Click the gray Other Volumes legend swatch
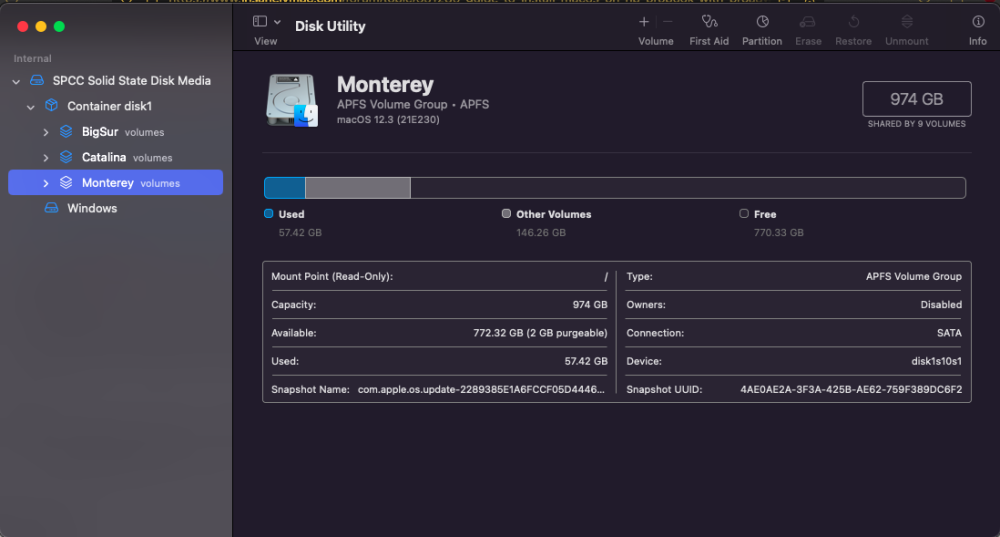This screenshot has width=1000, height=537. (506, 214)
